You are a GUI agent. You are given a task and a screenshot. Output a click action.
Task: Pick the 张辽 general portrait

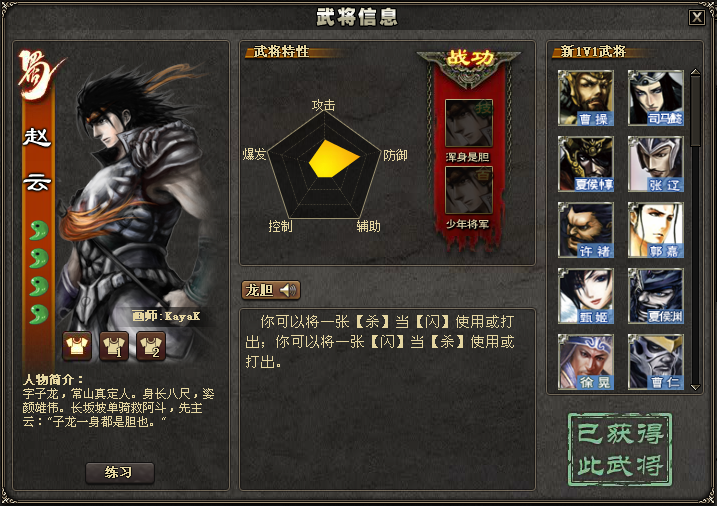click(x=656, y=164)
